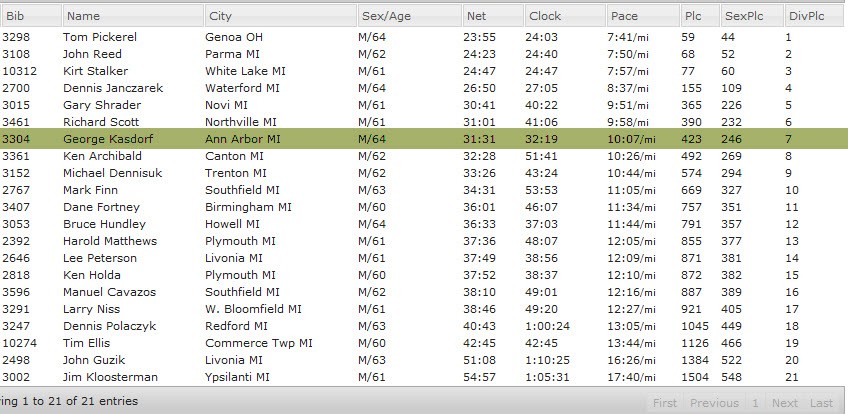The width and height of the screenshot is (848, 414).
Task: Sort the table by Bib column
Action: click(x=30, y=16)
